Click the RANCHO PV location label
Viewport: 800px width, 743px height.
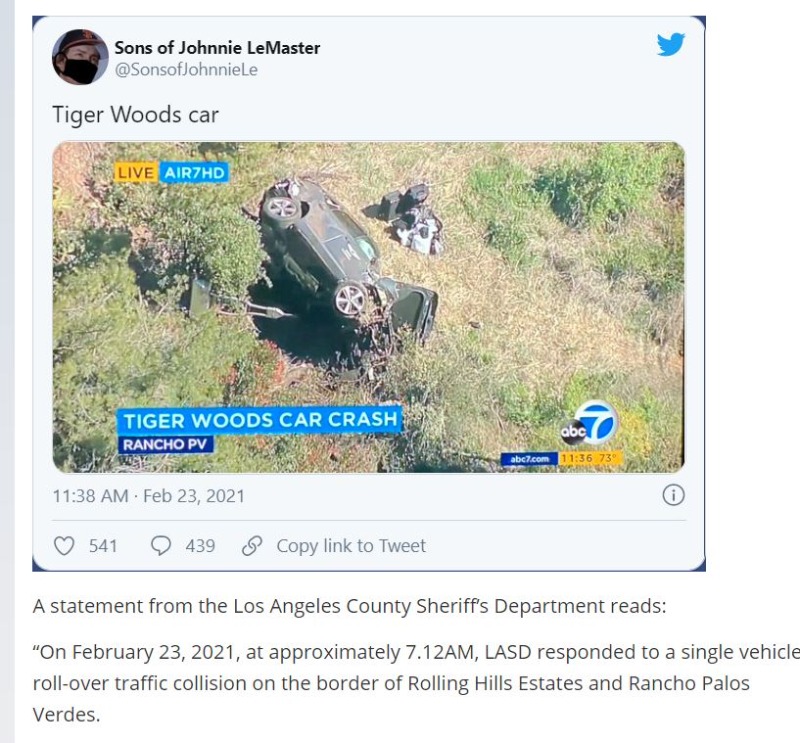165,444
